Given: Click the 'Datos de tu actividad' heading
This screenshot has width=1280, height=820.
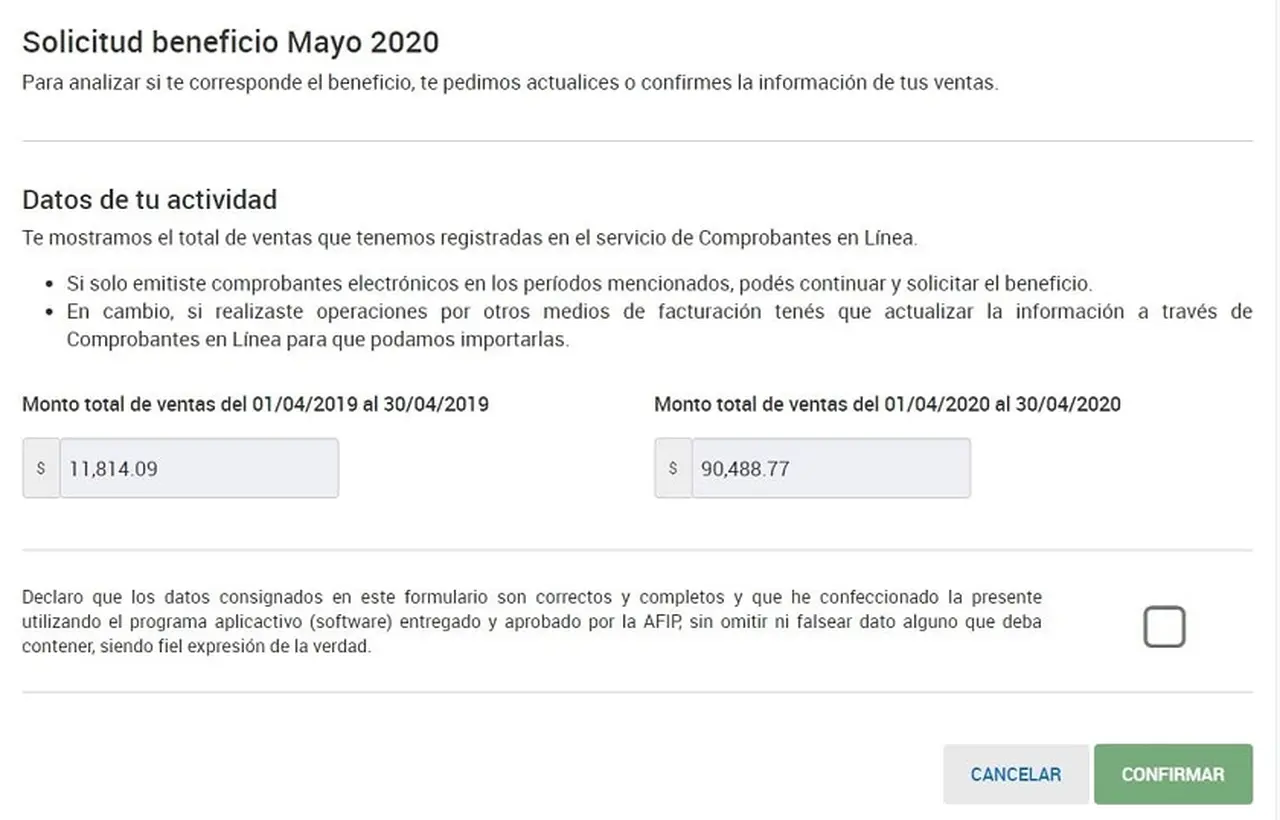Looking at the screenshot, I should click(150, 199).
